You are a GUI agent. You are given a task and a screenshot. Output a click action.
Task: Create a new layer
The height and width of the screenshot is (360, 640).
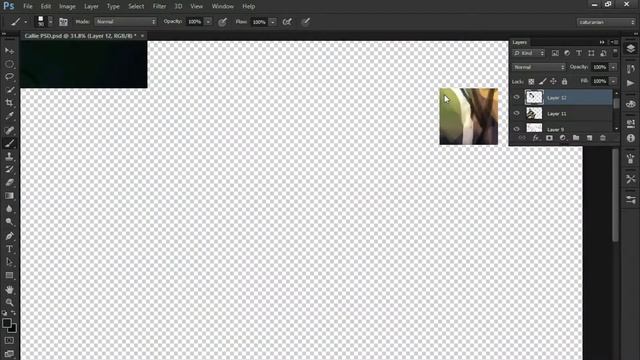pos(589,138)
